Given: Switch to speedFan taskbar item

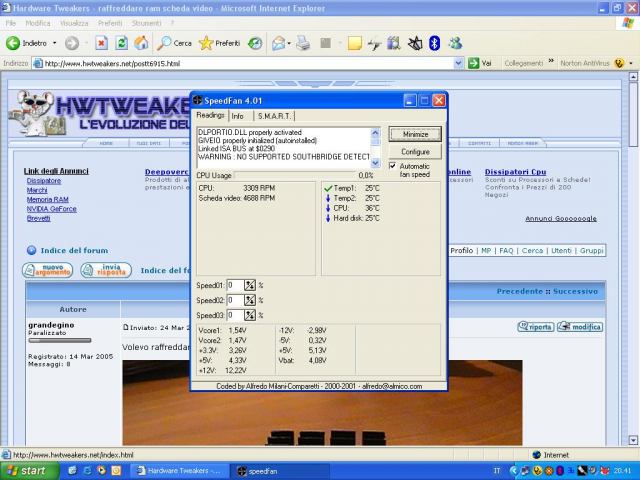Looking at the screenshot, I should click(282, 471).
